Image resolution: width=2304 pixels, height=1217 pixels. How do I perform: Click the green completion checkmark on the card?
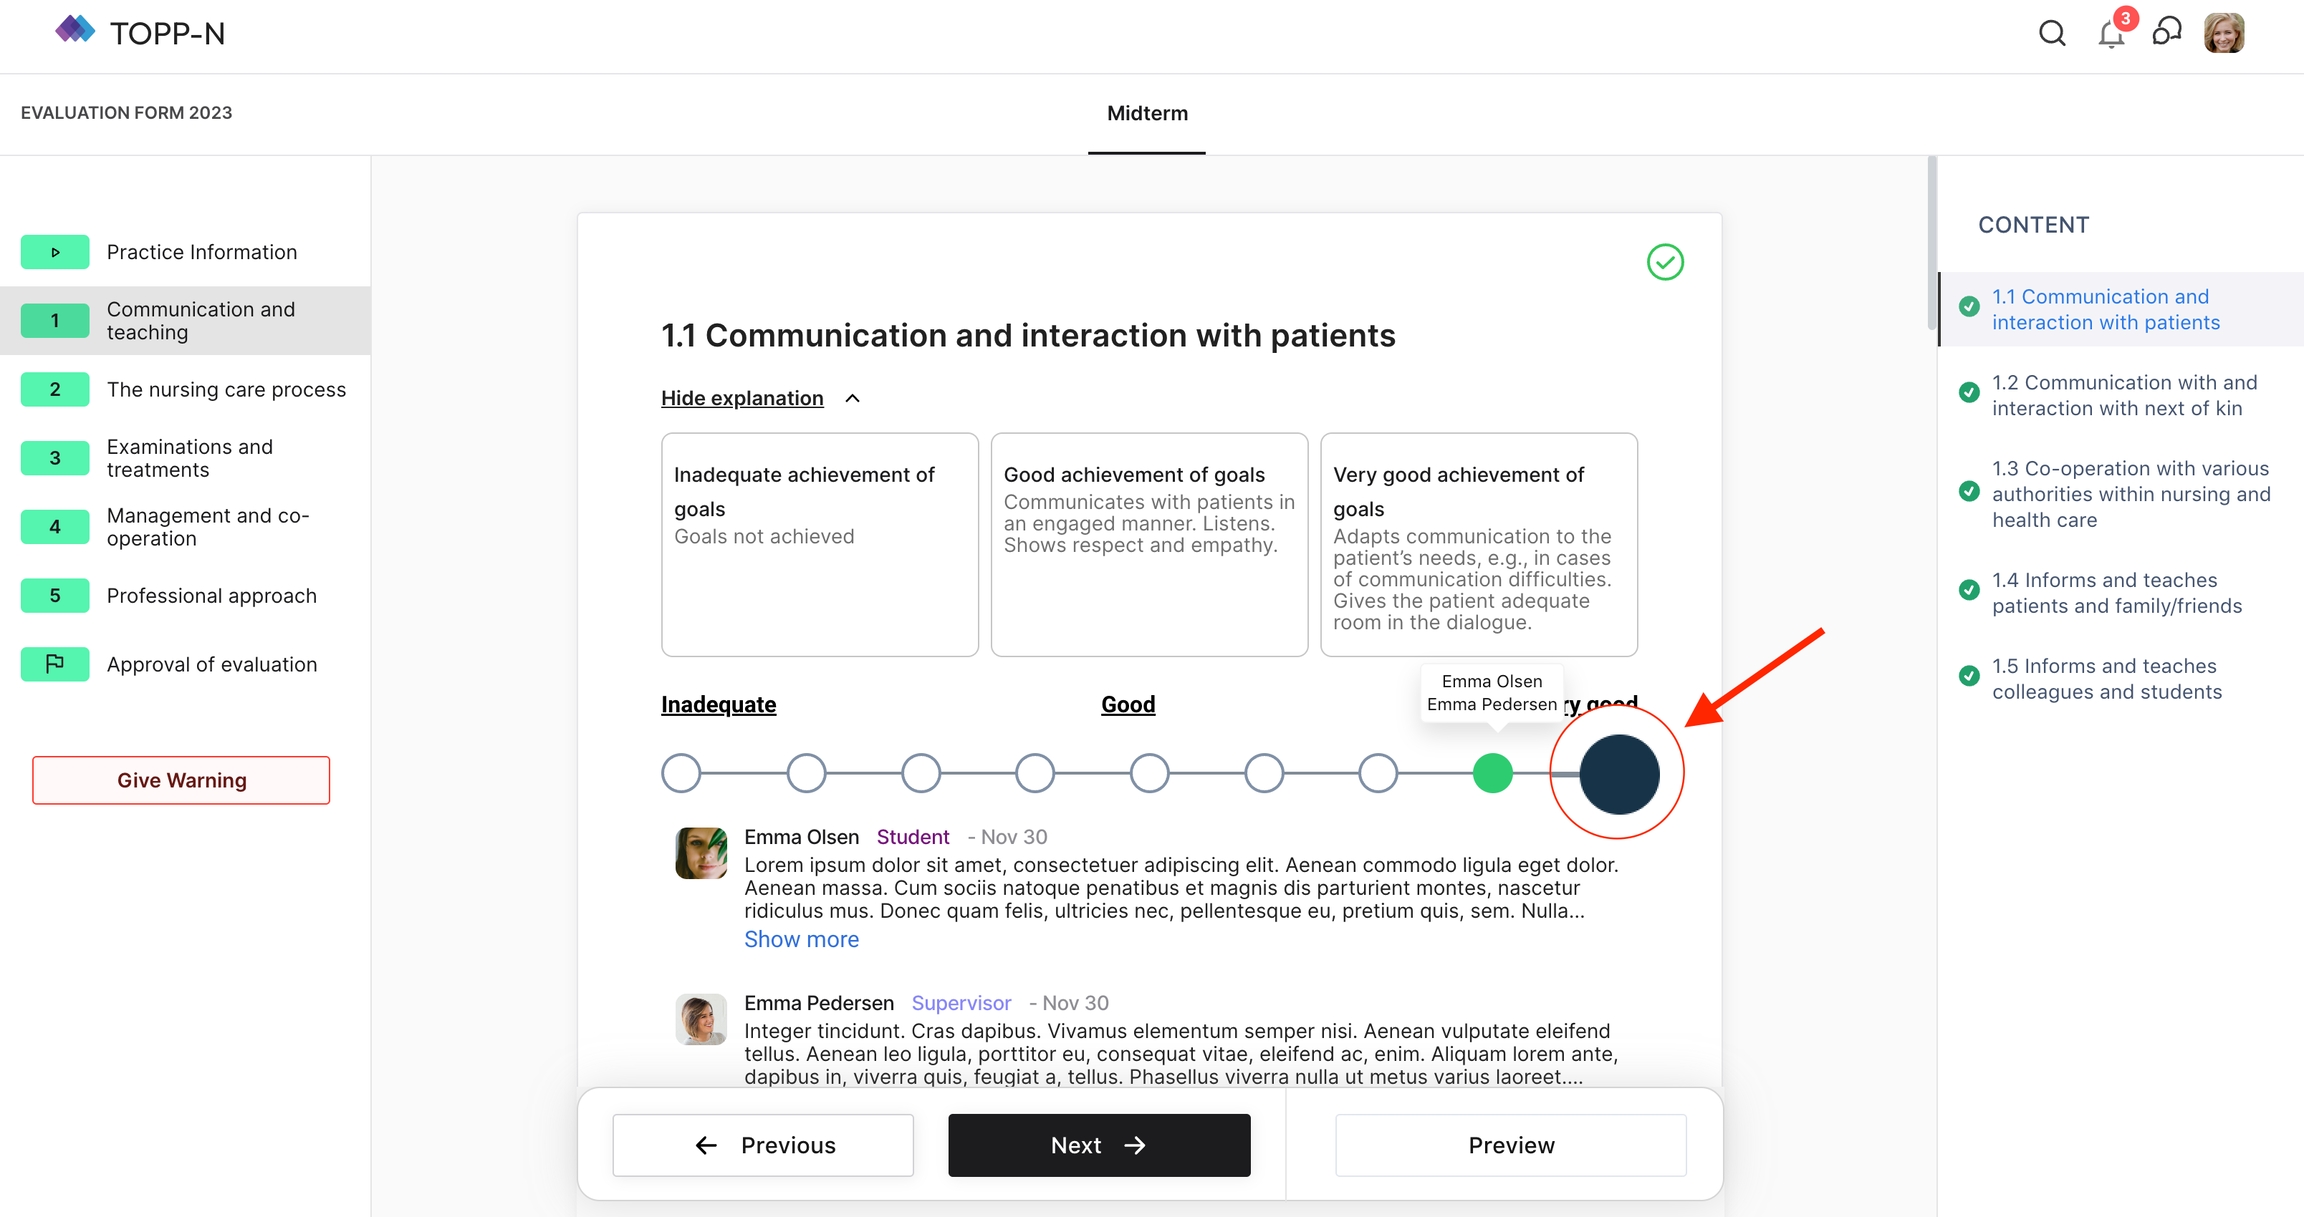pyautogui.click(x=1665, y=262)
